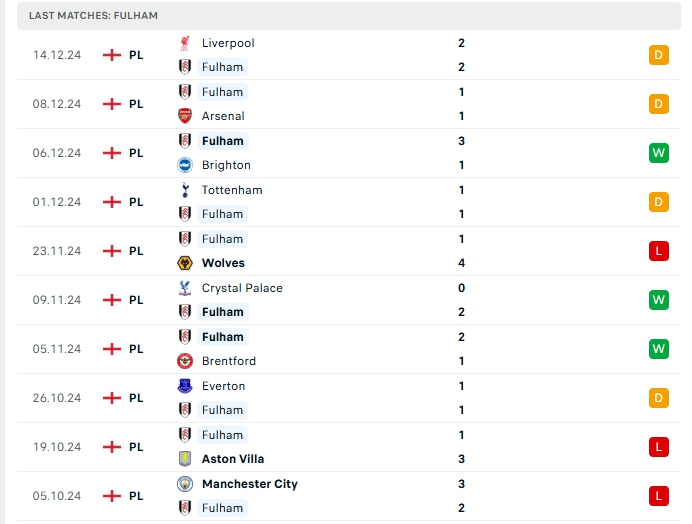Click the win badge for Brighton match
This screenshot has height=524, width=692.
(658, 153)
